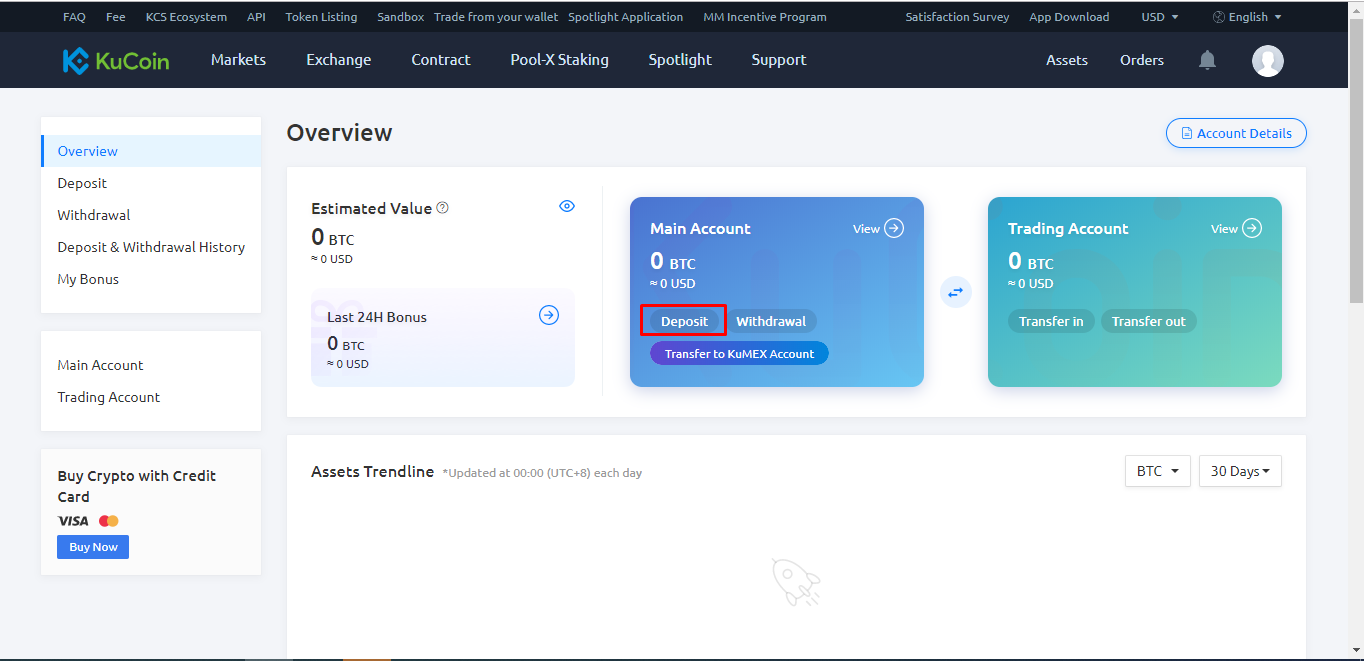The image size is (1364, 661).
Task: Open Account Details
Action: pos(1236,133)
